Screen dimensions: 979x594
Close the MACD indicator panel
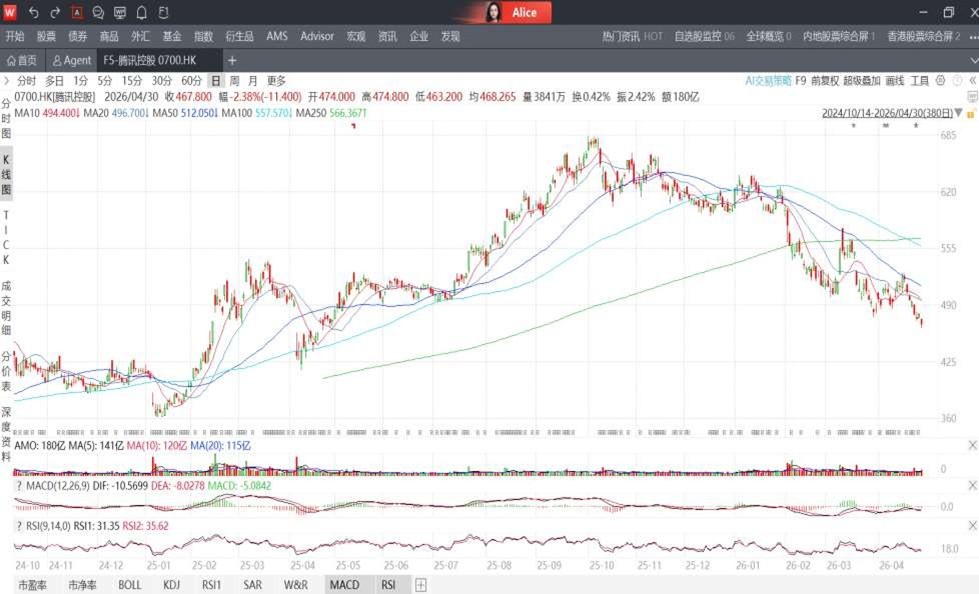pyautogui.click(x=972, y=485)
